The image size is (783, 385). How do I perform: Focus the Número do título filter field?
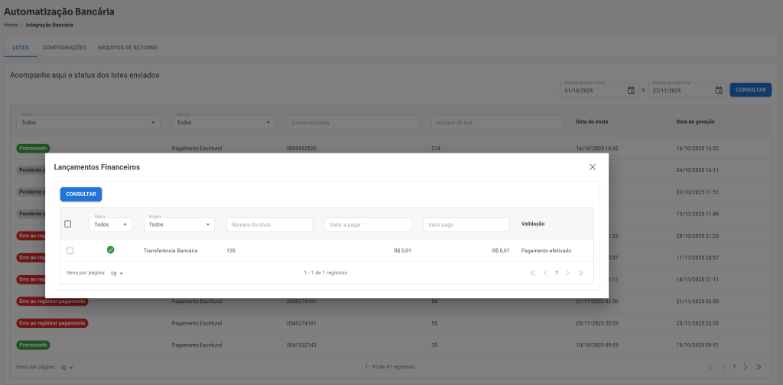coord(270,224)
